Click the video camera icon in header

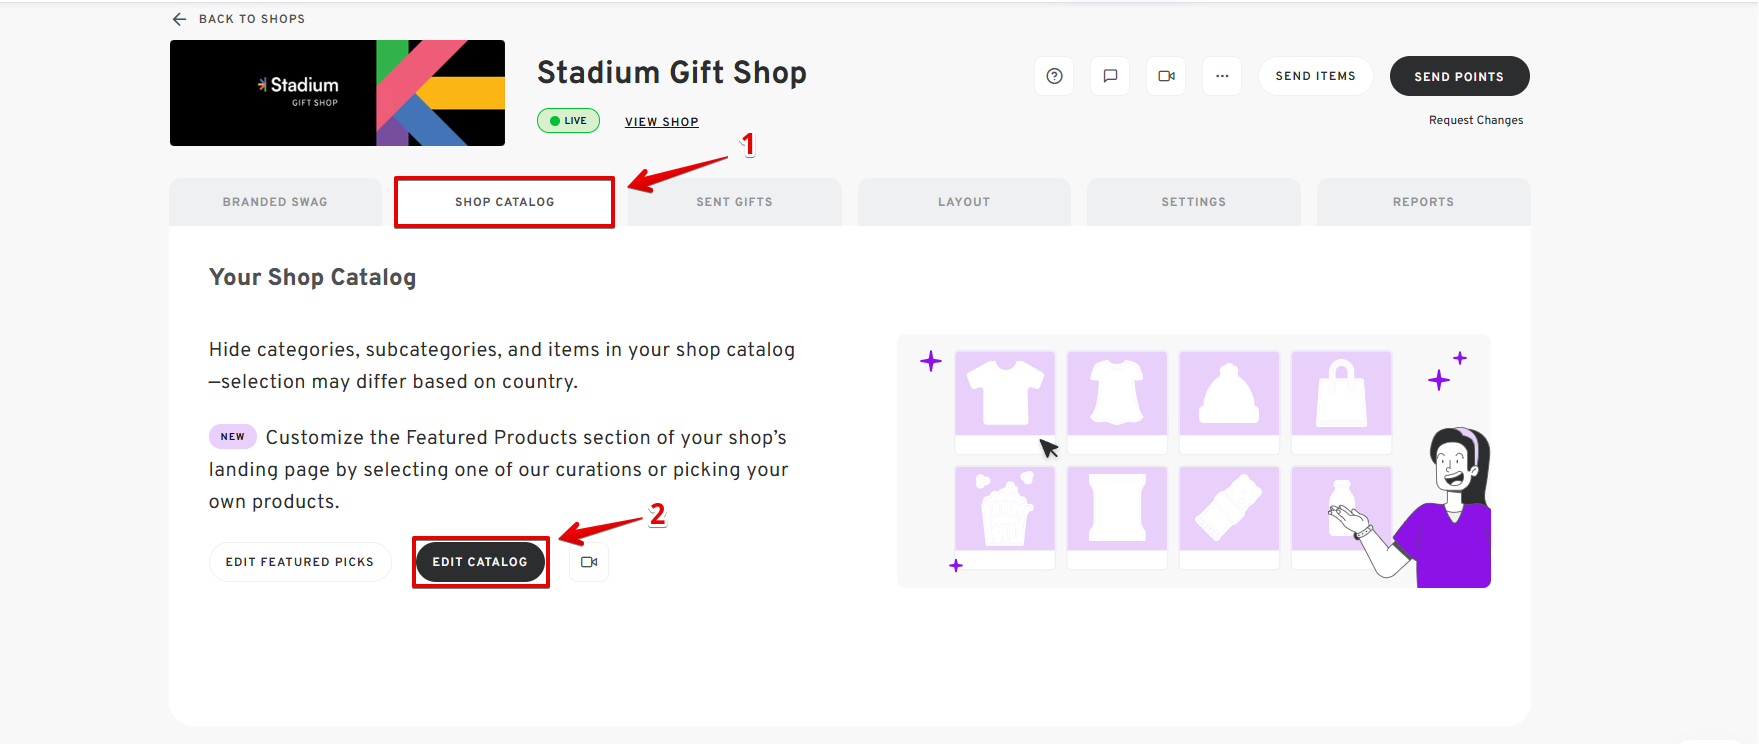click(x=1166, y=76)
